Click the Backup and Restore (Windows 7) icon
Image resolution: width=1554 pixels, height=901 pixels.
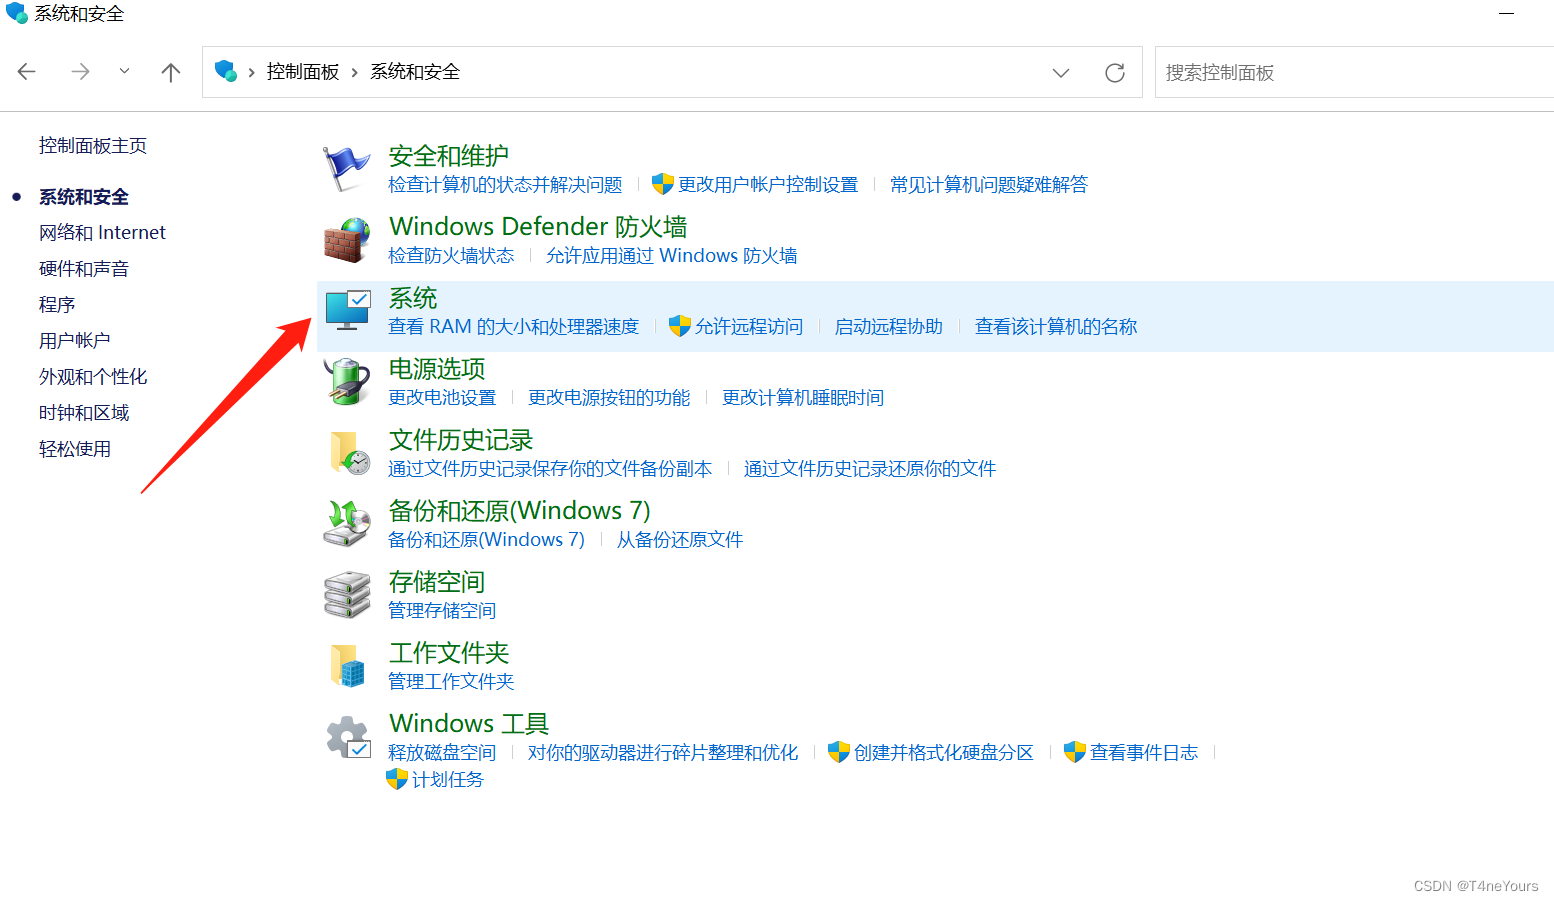pyautogui.click(x=347, y=523)
